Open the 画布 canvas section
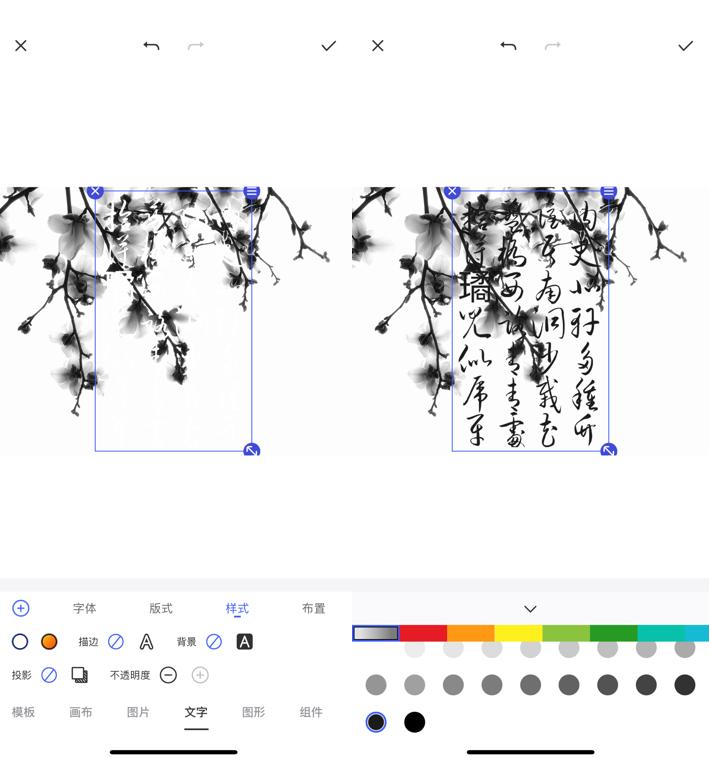The image size is (710, 757). coord(81,712)
